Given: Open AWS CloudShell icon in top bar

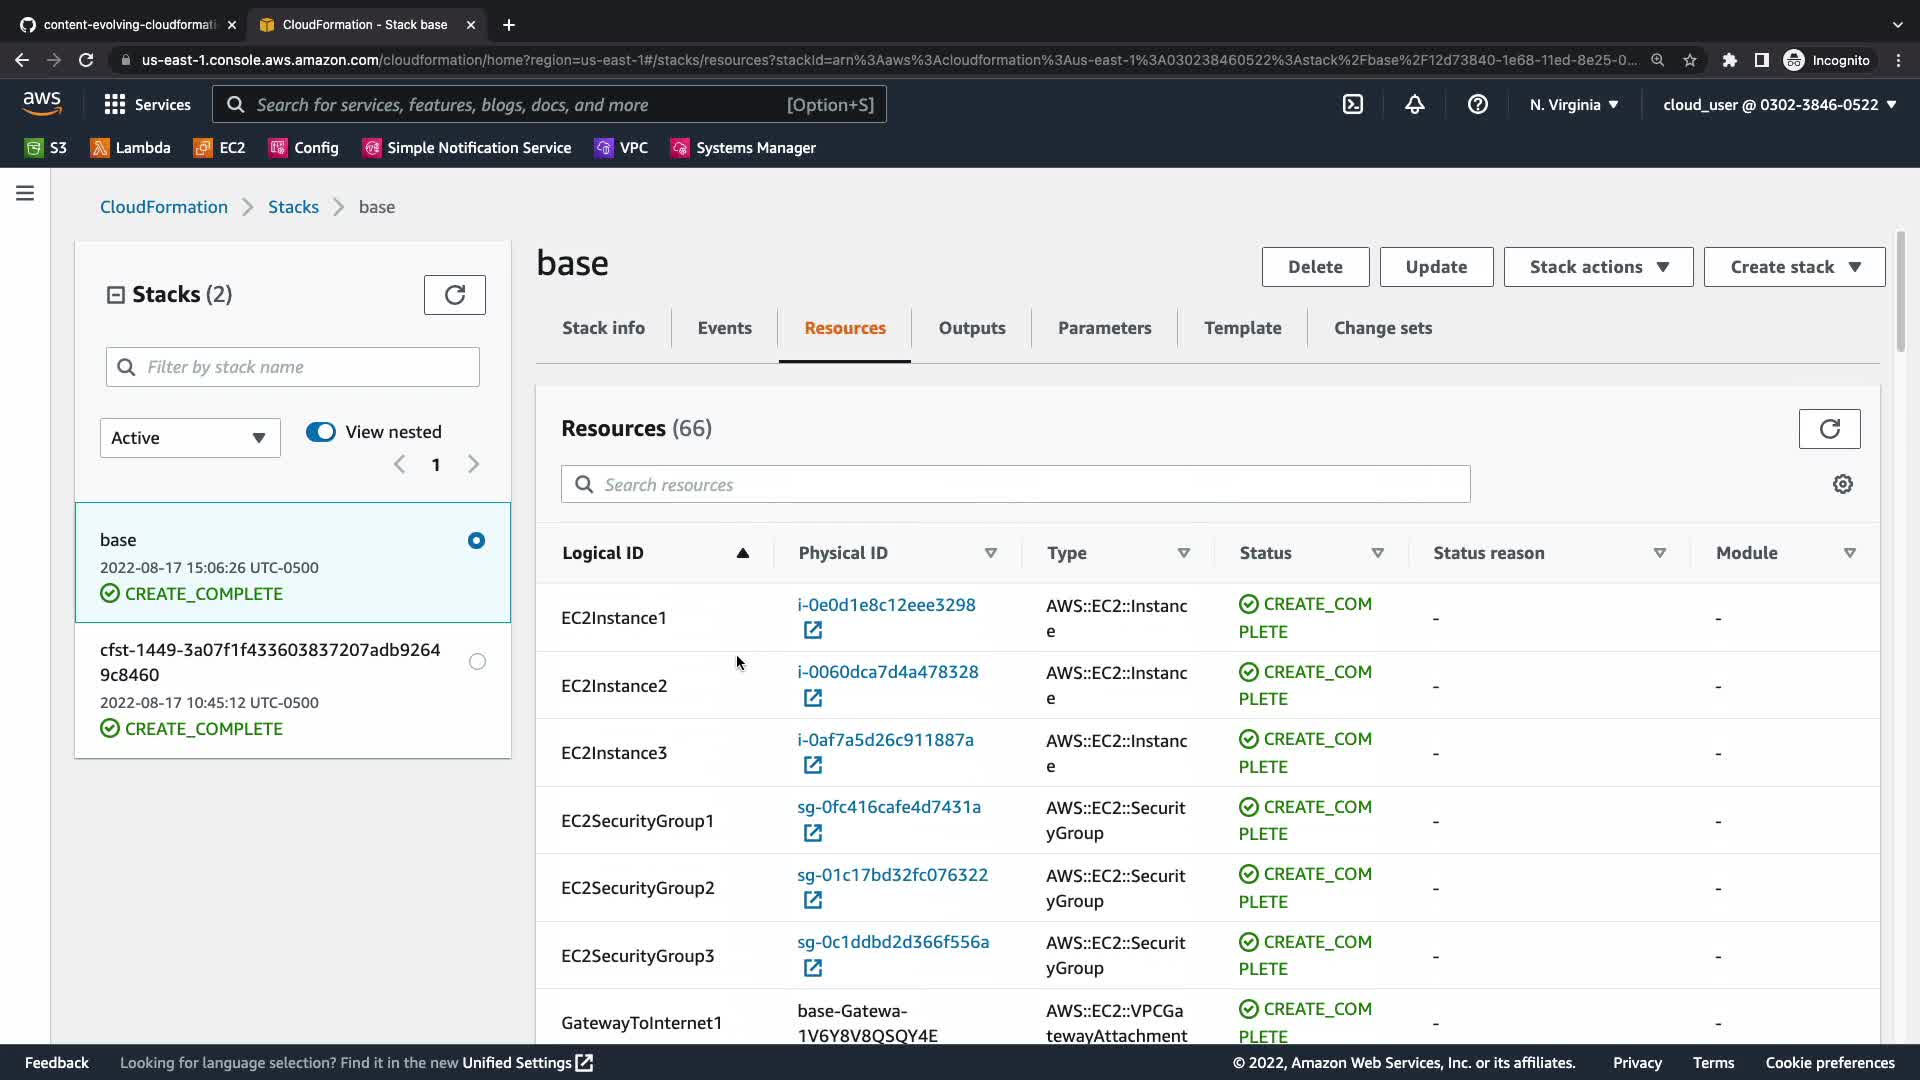Looking at the screenshot, I should pyautogui.click(x=1352, y=104).
